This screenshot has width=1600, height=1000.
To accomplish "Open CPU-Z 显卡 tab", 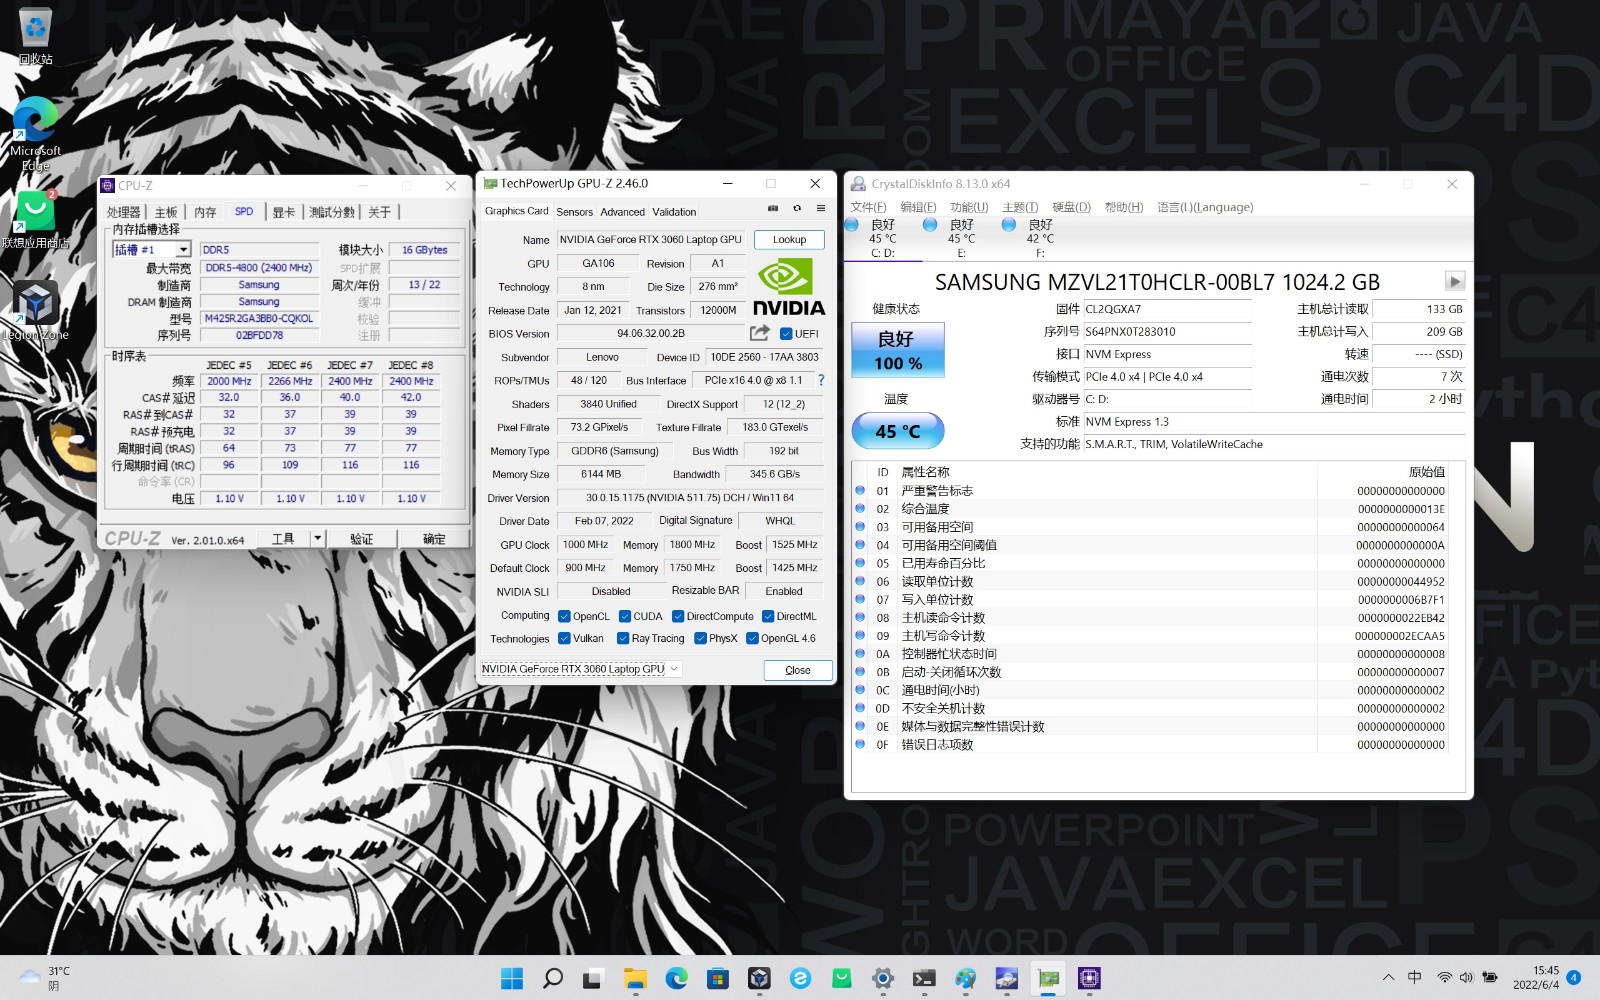I will (284, 212).
